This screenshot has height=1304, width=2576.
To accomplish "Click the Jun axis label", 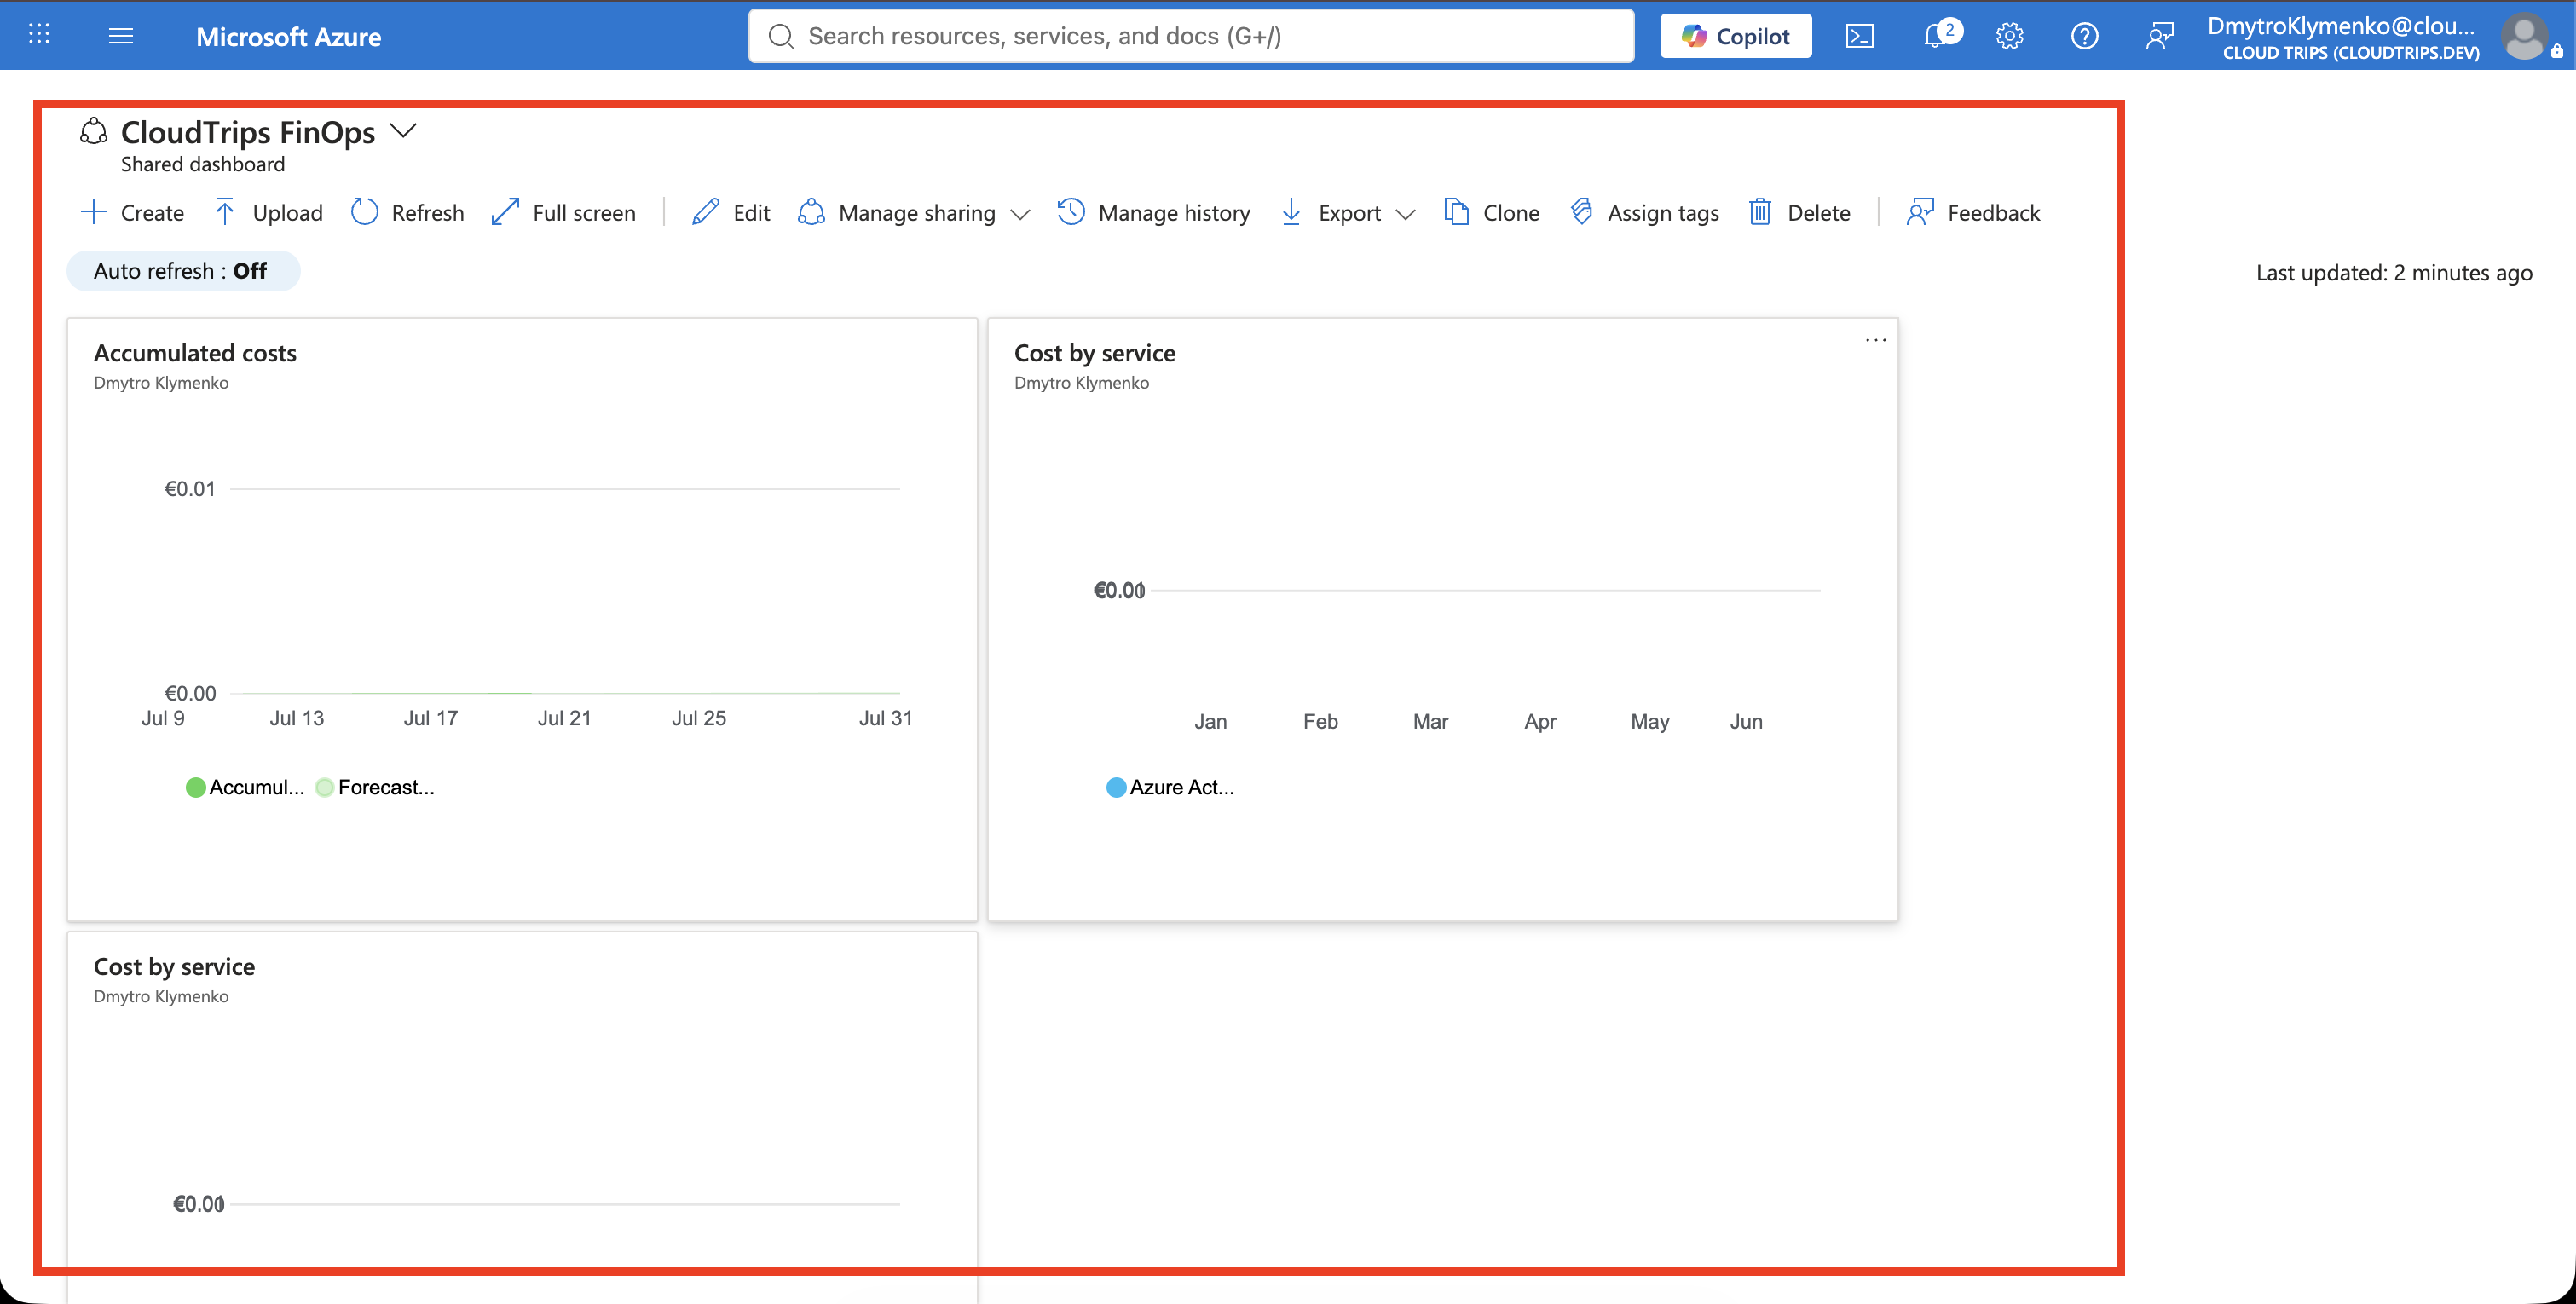I will click(1746, 722).
